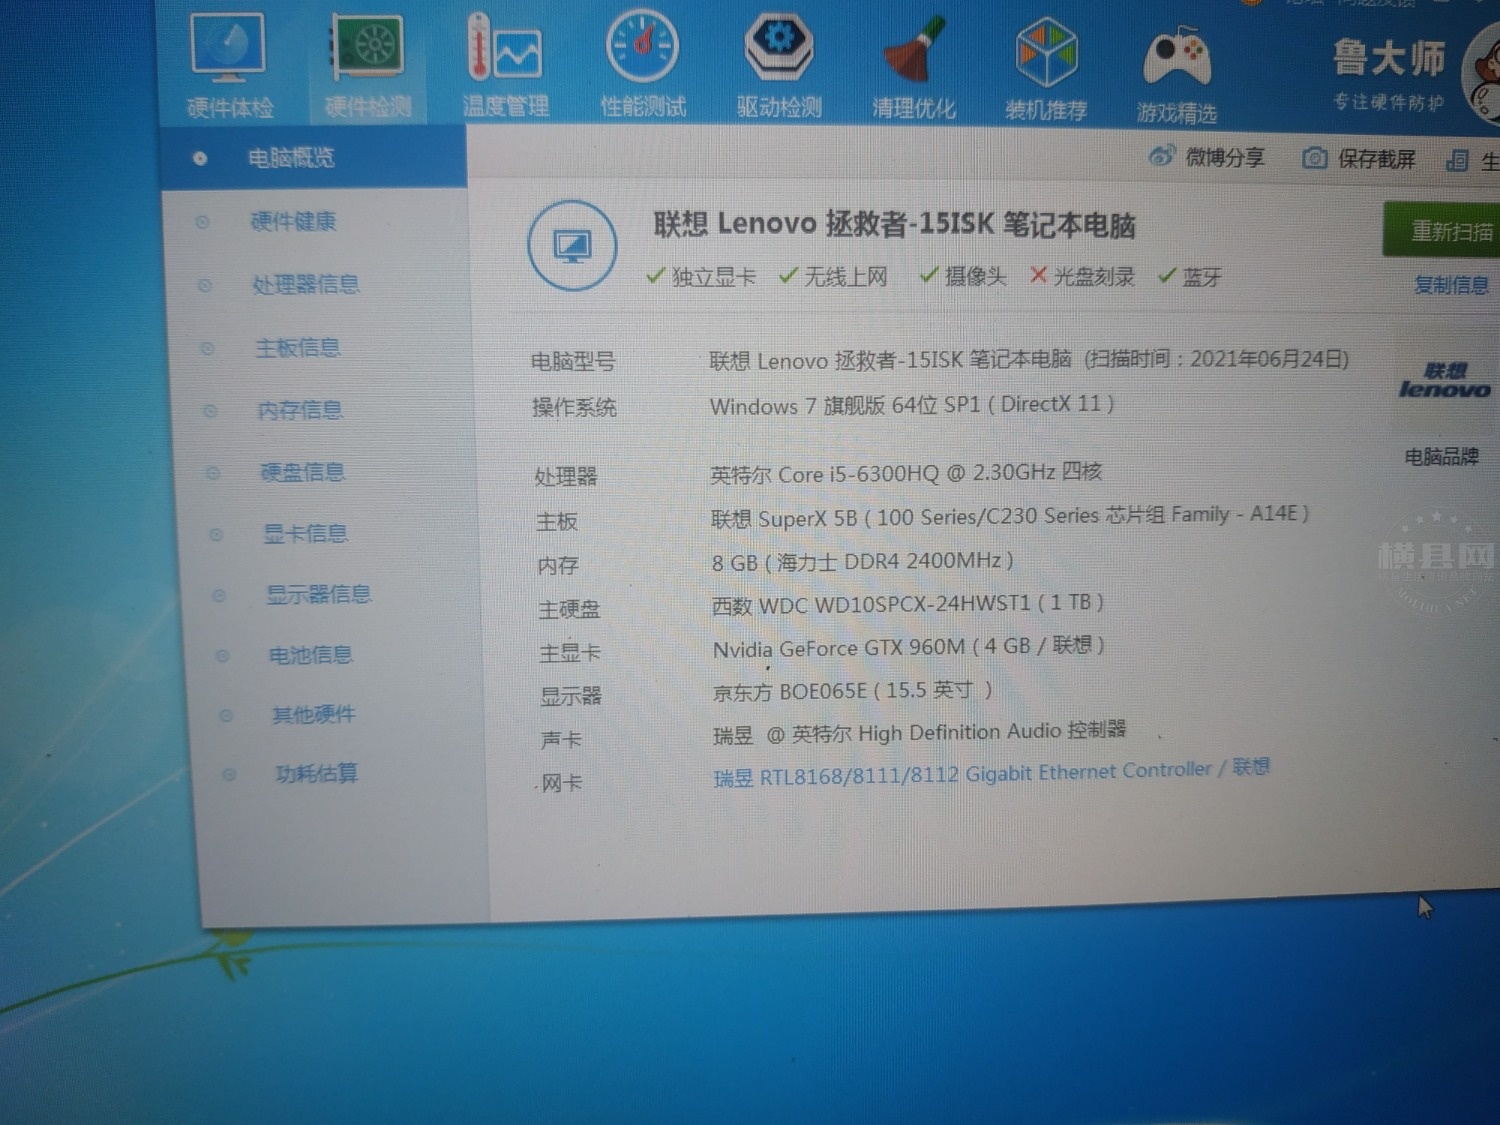The height and width of the screenshot is (1125, 1500).
Task: Click the 保存截屏 camera icon
Action: click(1315, 159)
